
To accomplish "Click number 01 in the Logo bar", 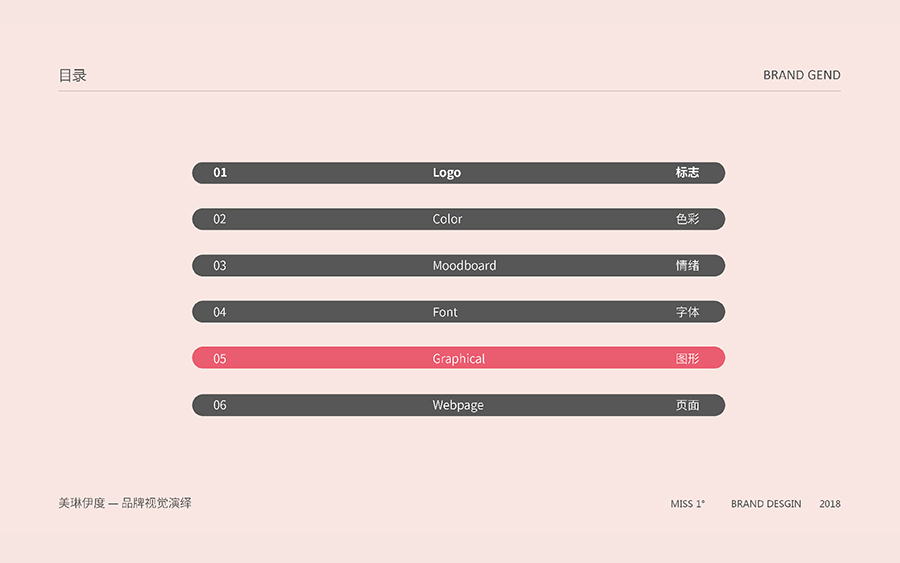I will [220, 173].
